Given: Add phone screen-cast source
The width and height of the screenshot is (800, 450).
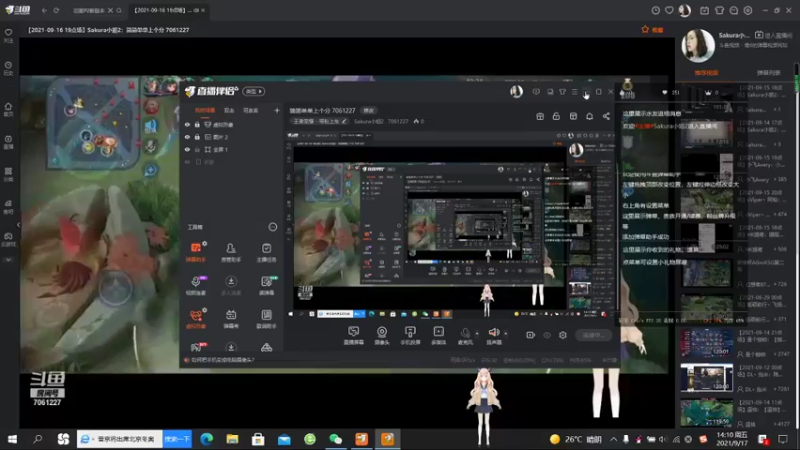Looking at the screenshot, I should (410, 335).
